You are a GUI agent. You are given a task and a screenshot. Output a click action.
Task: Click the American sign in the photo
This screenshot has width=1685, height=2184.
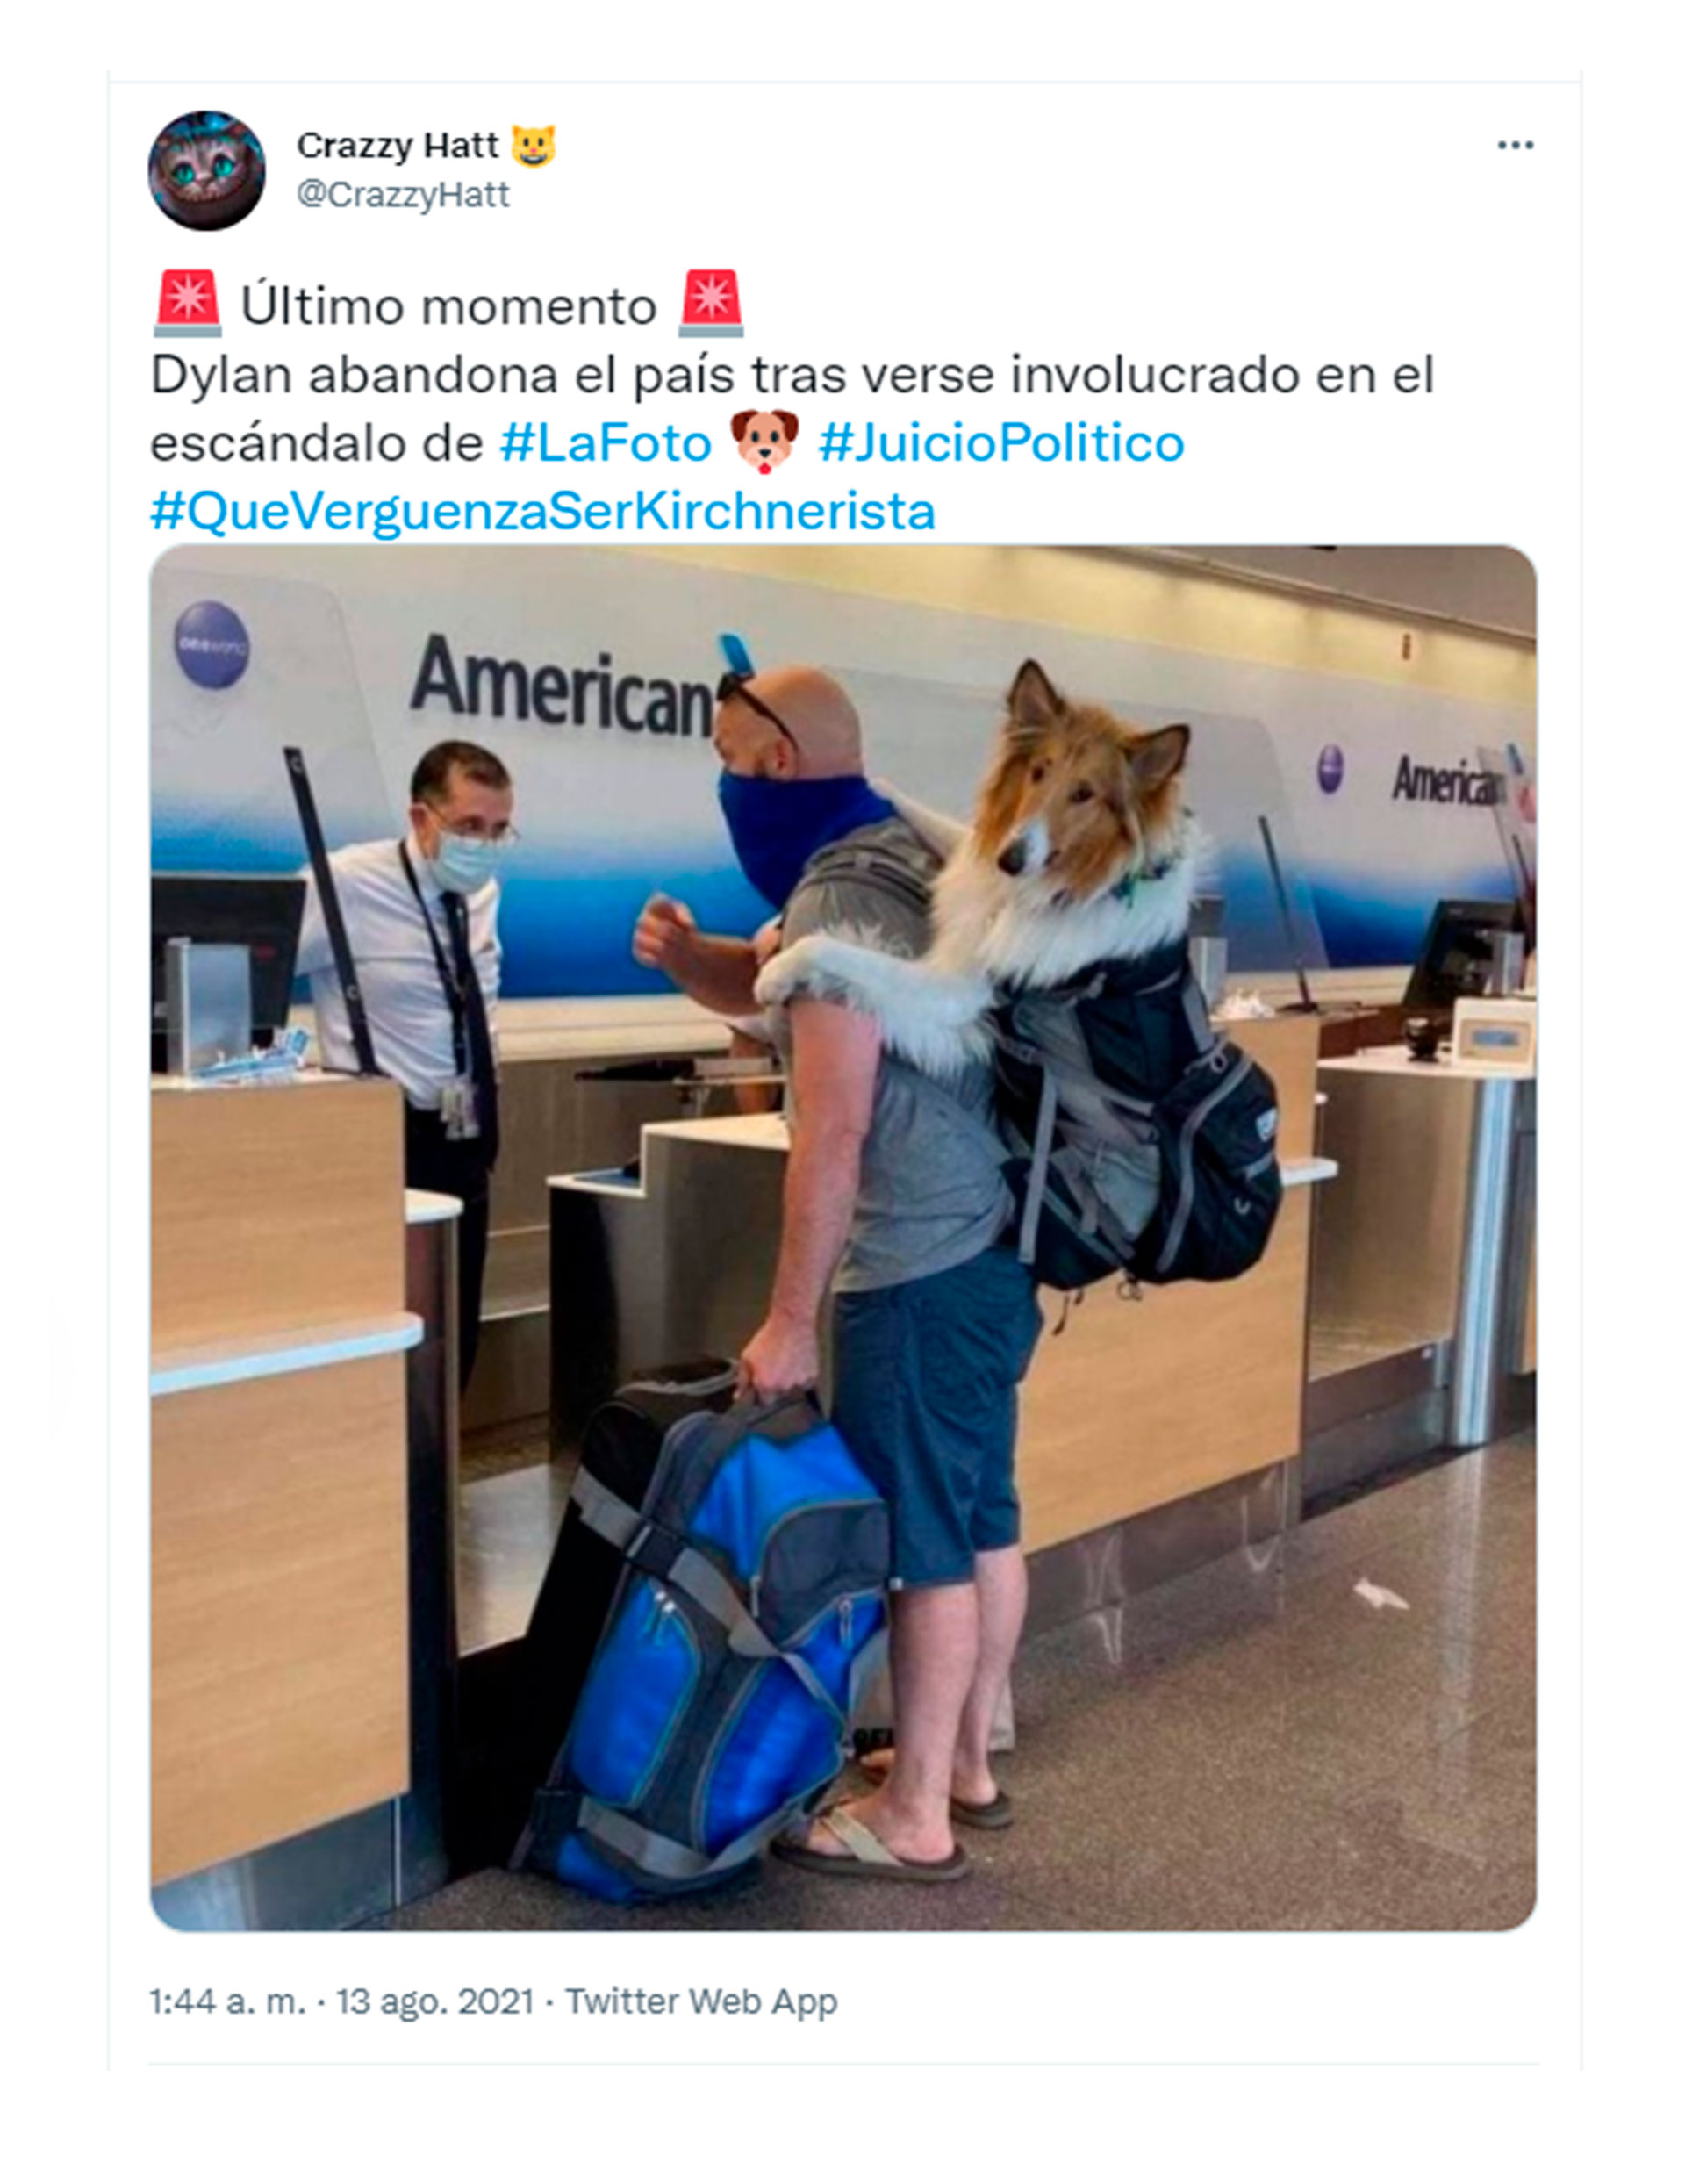pos(562,685)
